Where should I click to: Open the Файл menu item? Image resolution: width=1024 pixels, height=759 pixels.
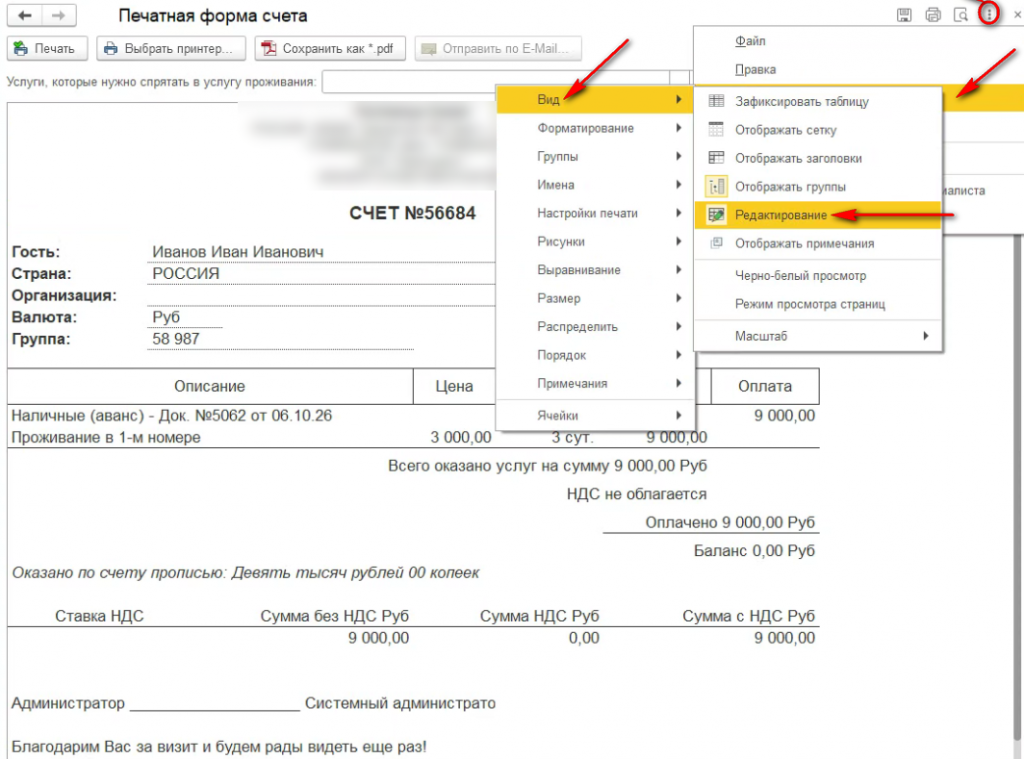[750, 41]
